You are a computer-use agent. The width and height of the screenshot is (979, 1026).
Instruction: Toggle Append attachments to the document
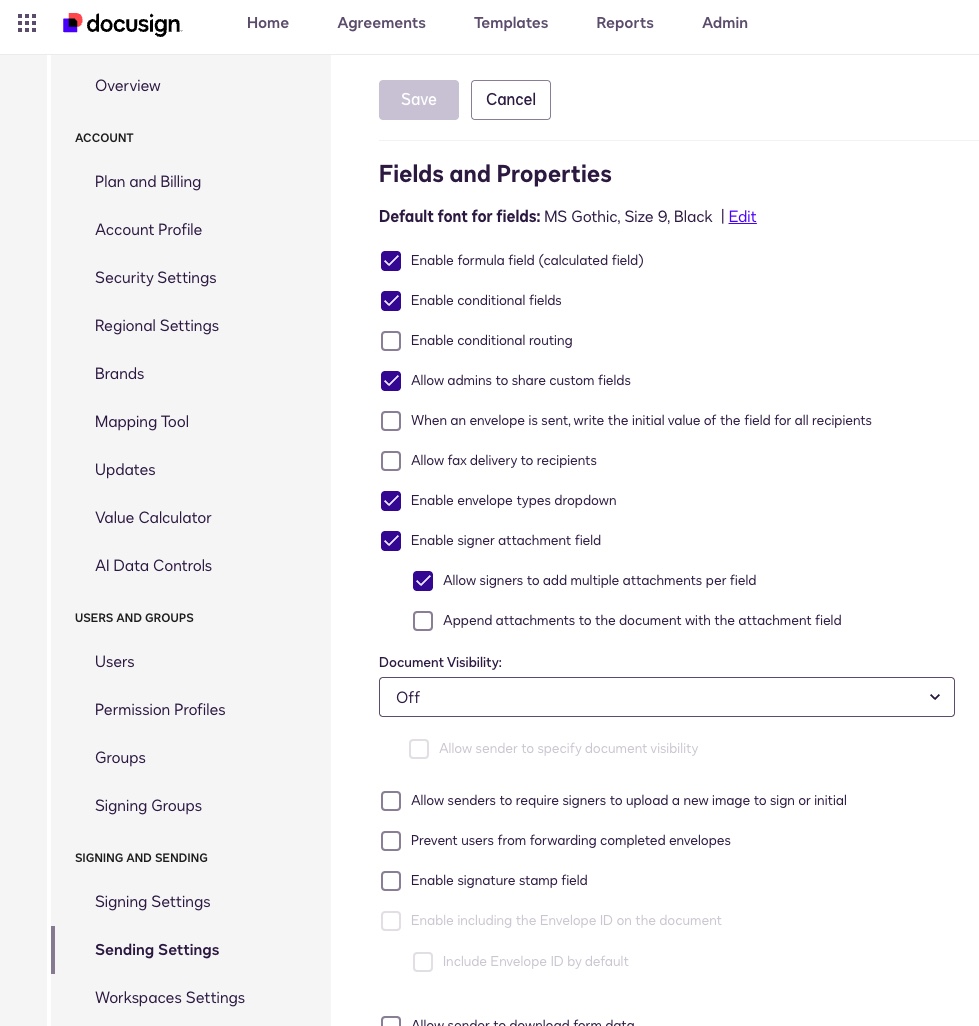(423, 621)
